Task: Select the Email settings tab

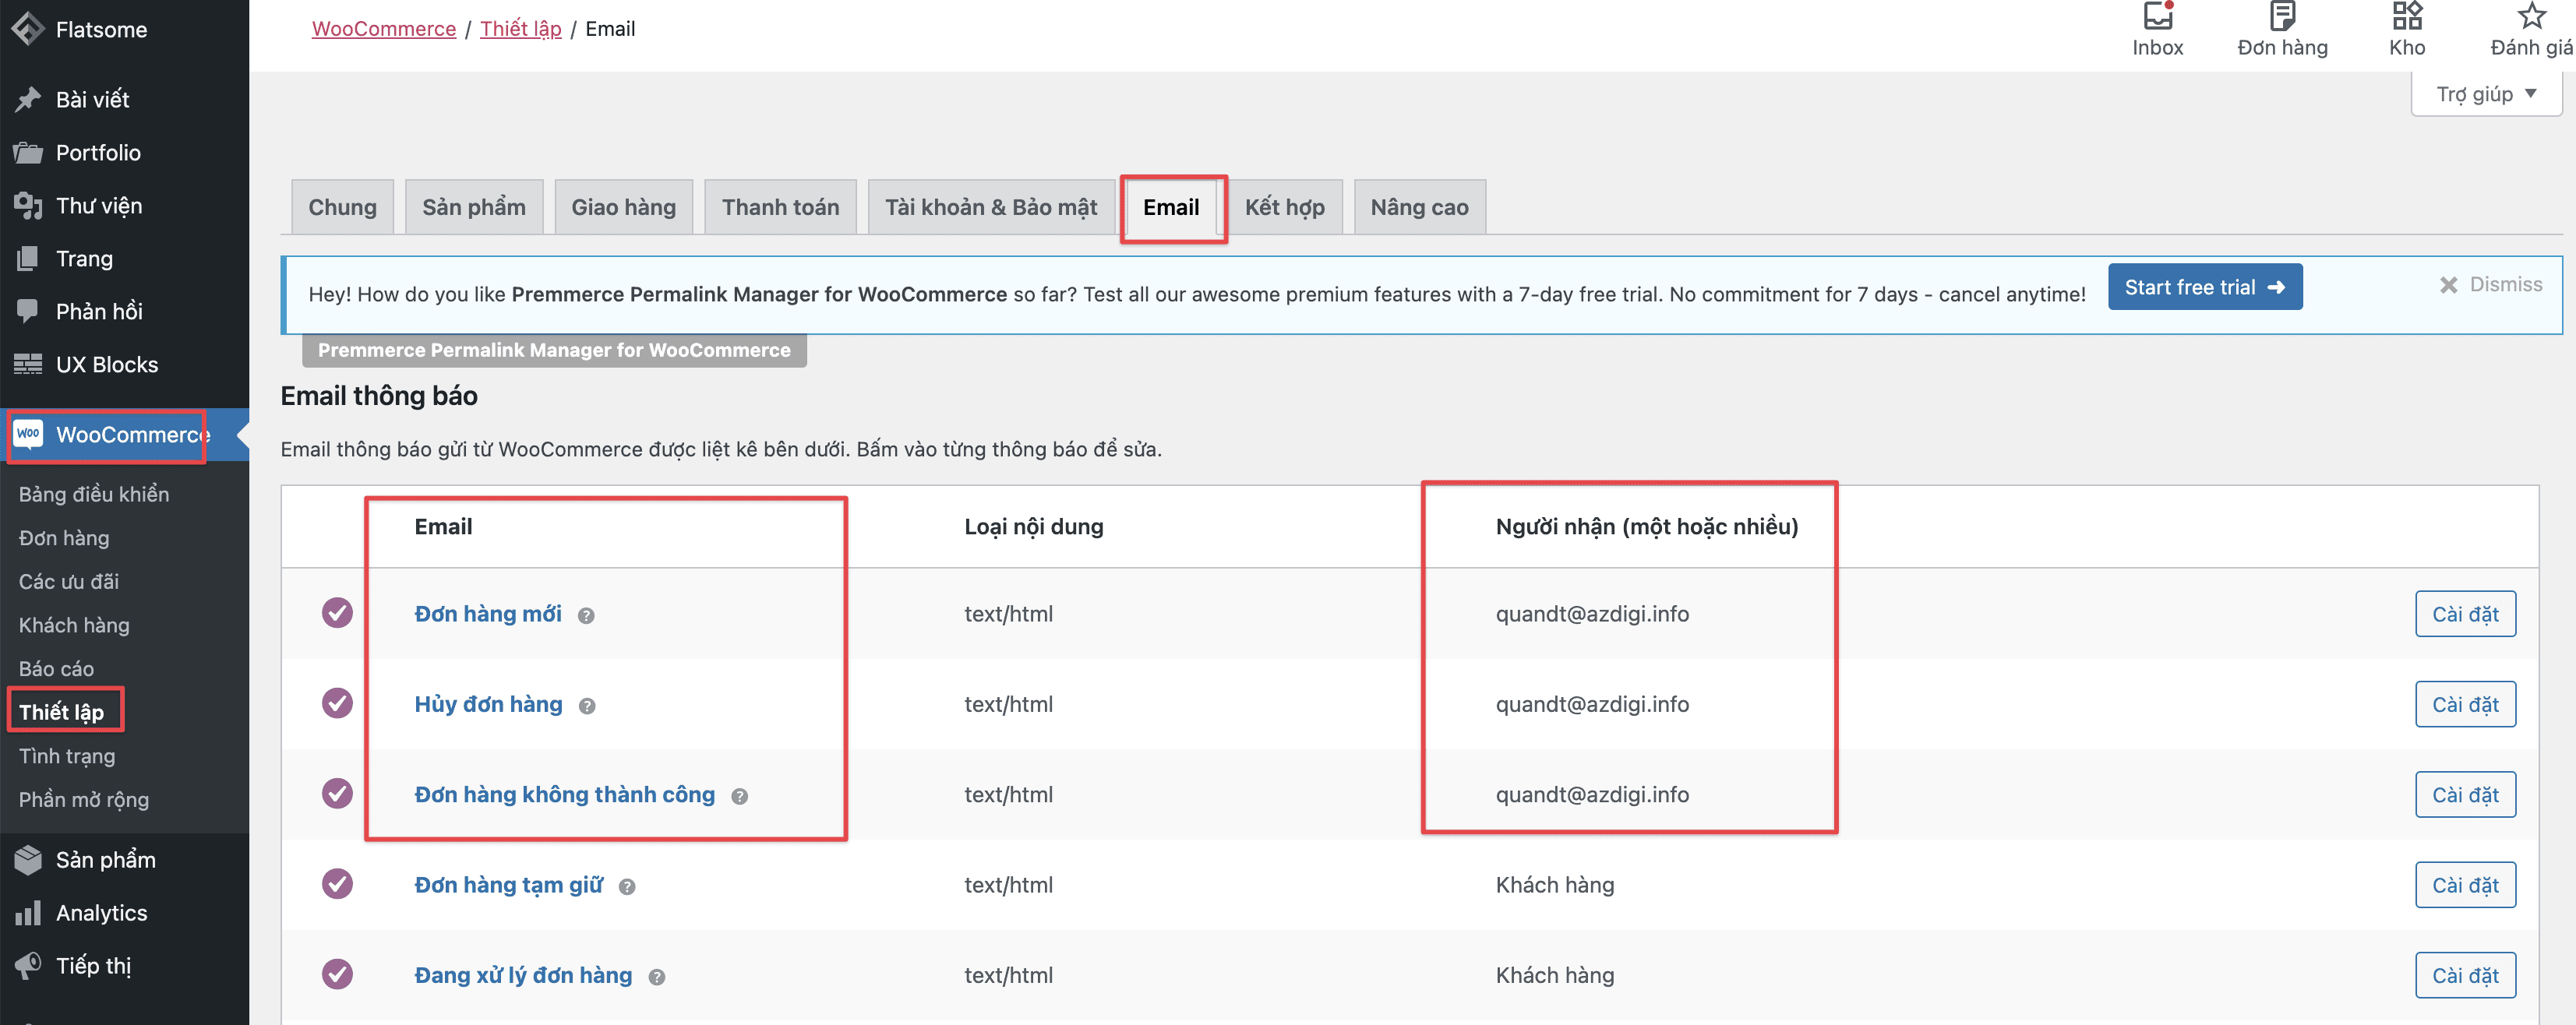Action: point(1171,207)
